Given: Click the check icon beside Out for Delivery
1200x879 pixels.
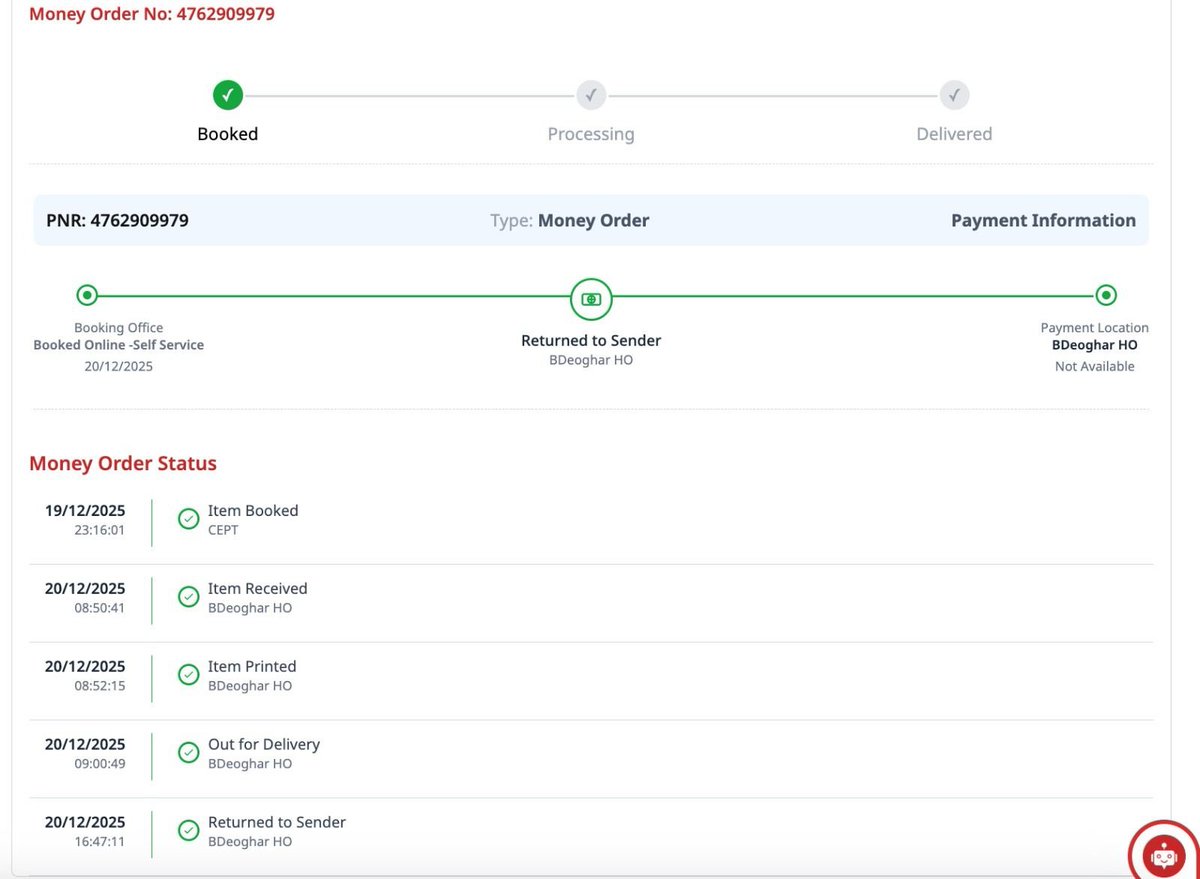Looking at the screenshot, I should point(188,752).
